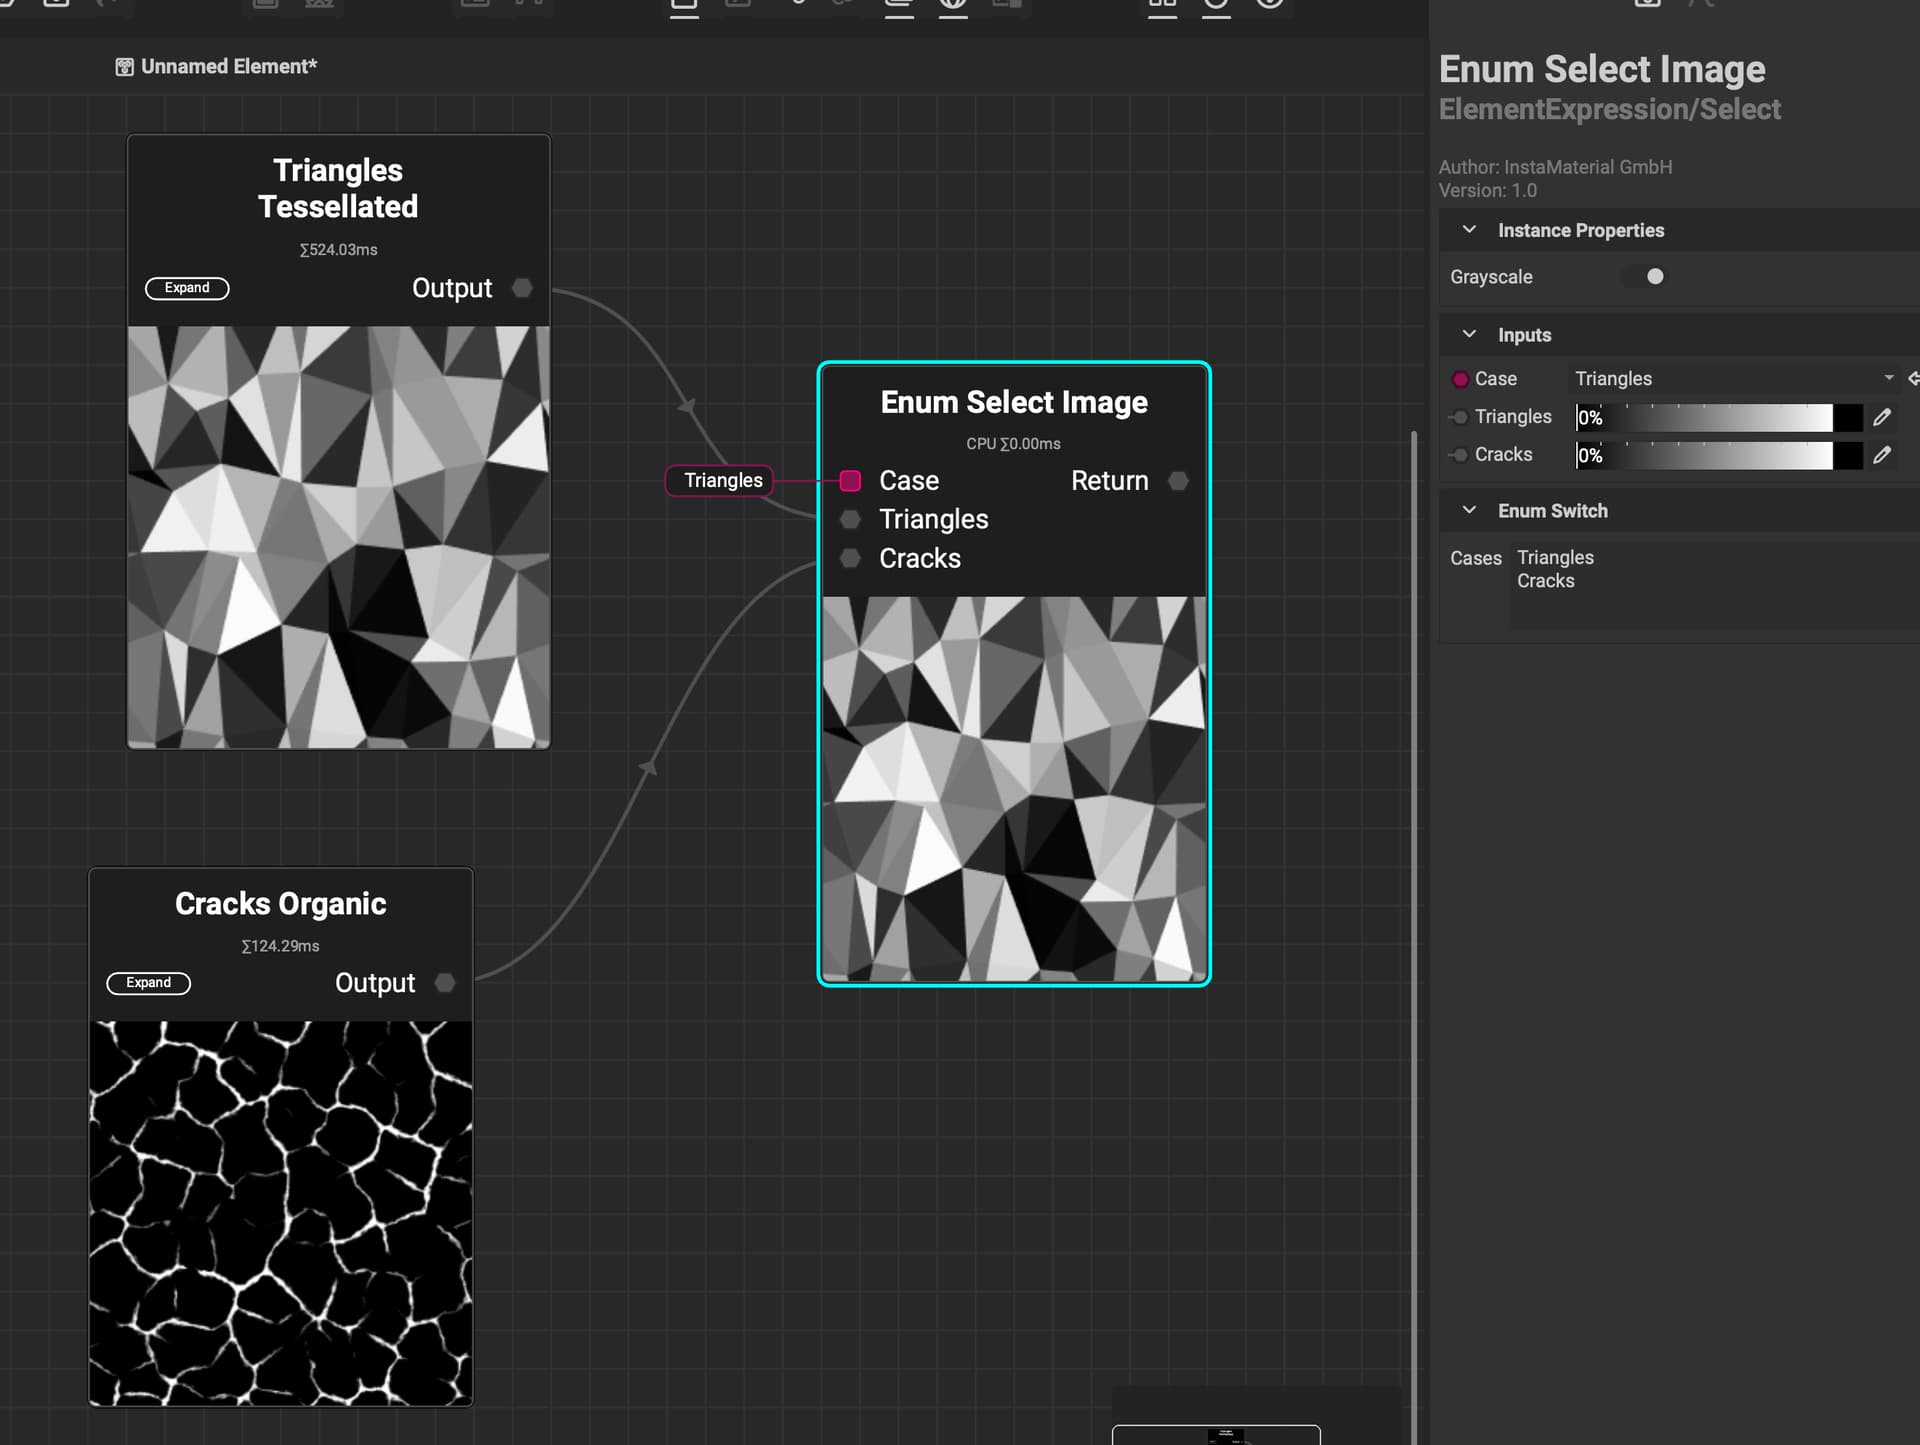Toggle the Triangles input pin in panel
This screenshot has width=1920, height=1445.
(x=1460, y=417)
